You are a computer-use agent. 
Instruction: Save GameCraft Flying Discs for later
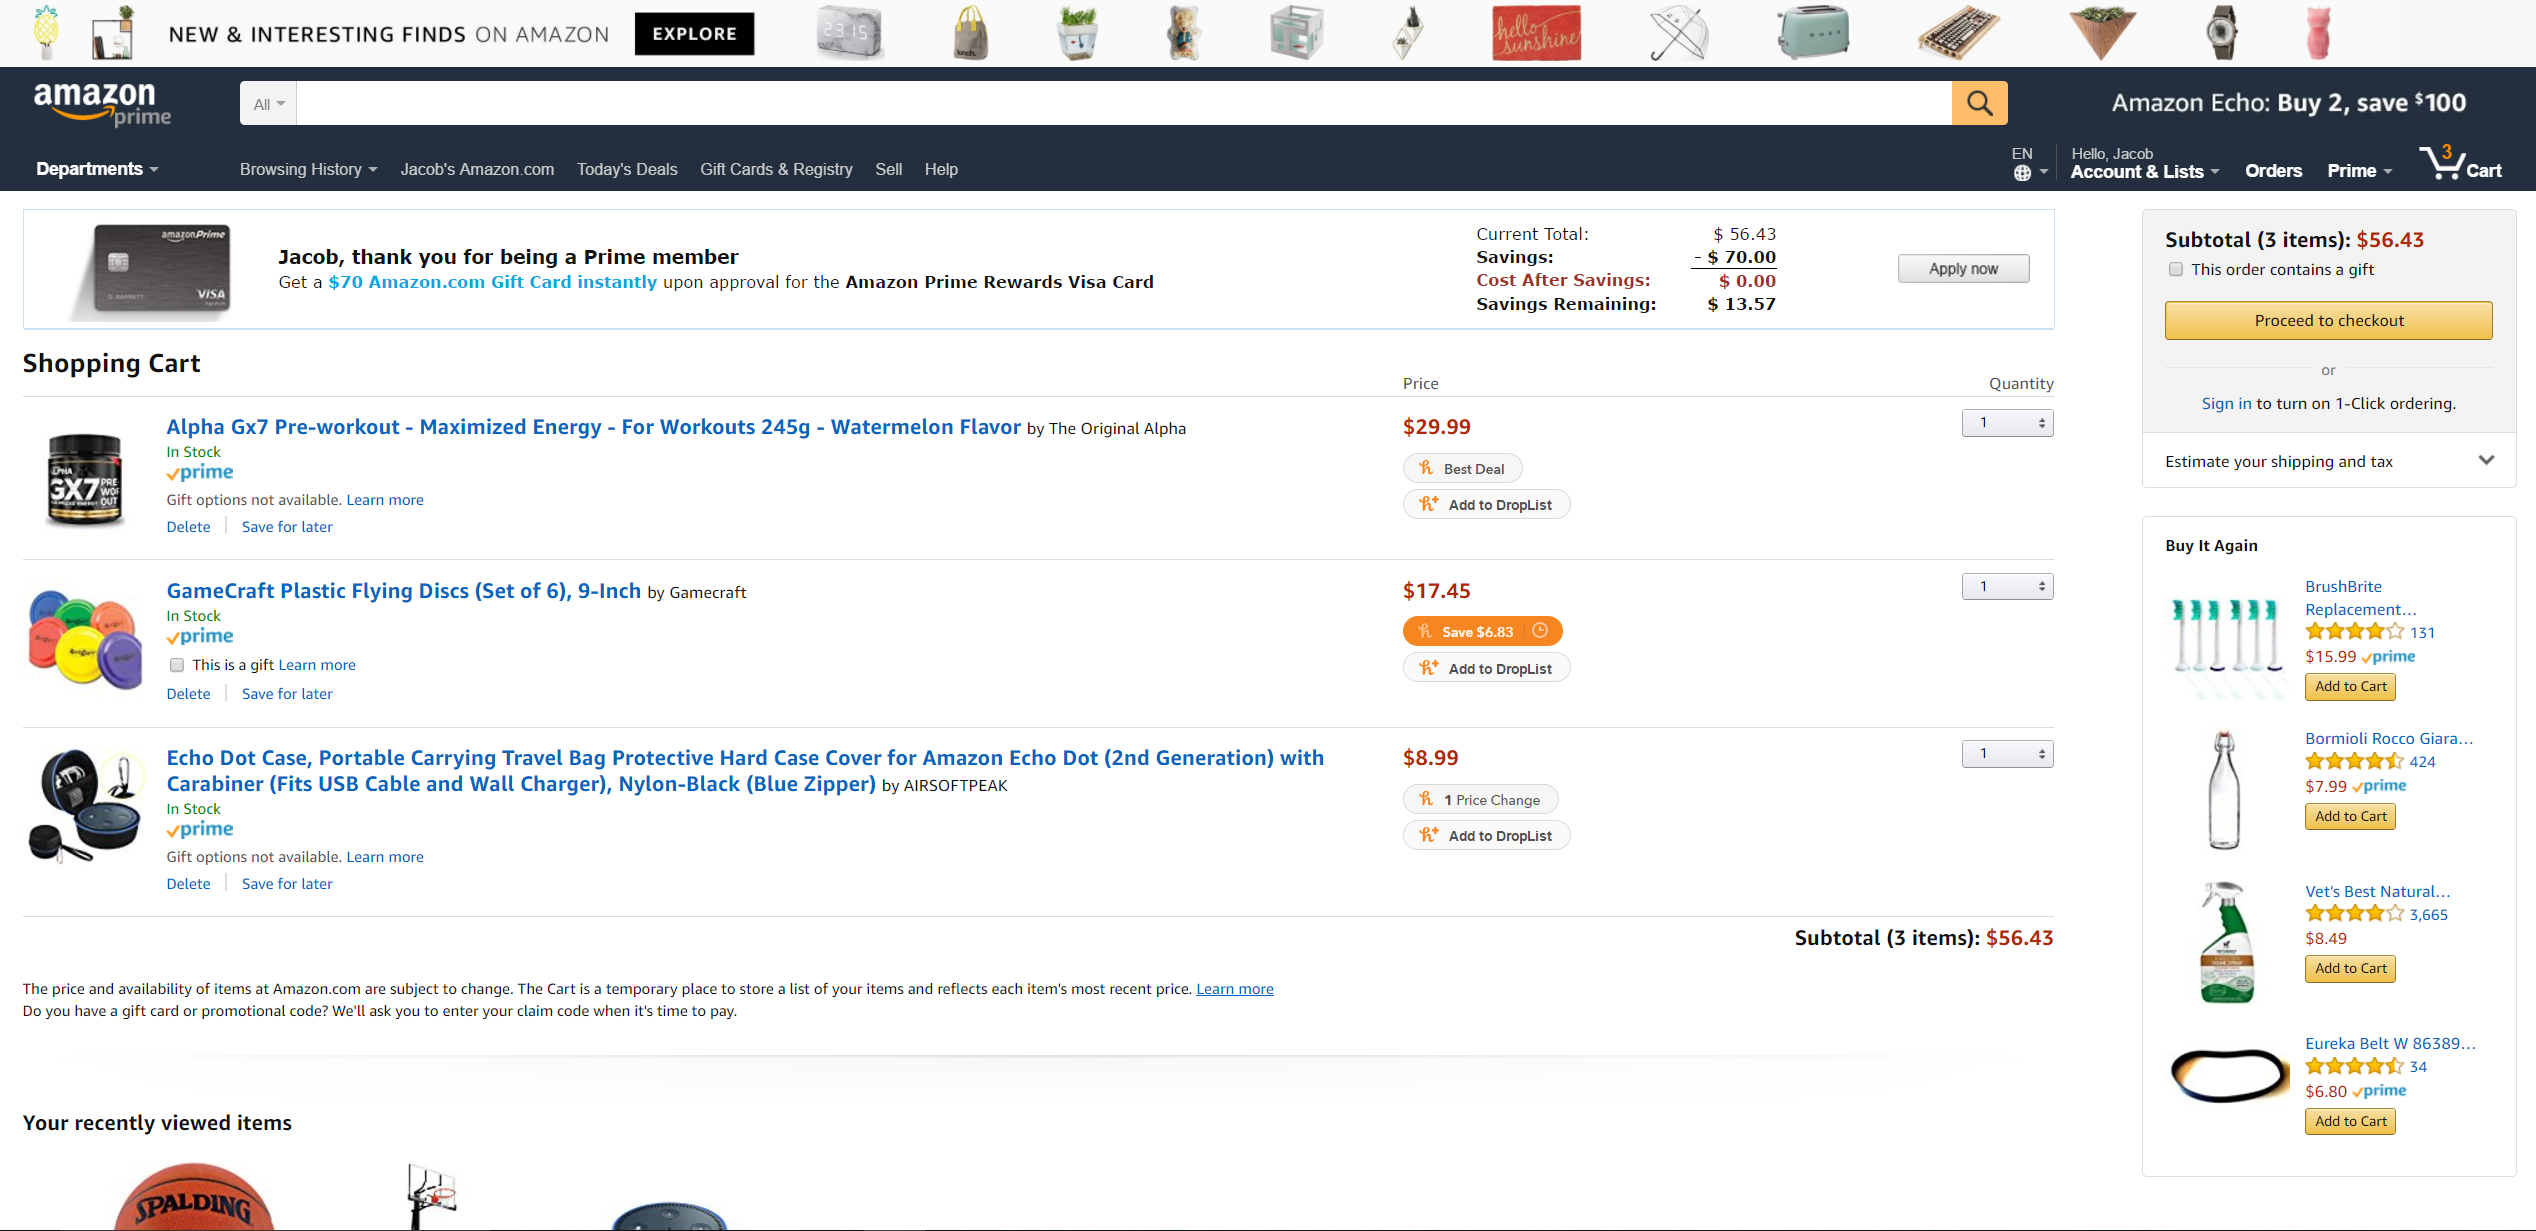click(x=287, y=694)
